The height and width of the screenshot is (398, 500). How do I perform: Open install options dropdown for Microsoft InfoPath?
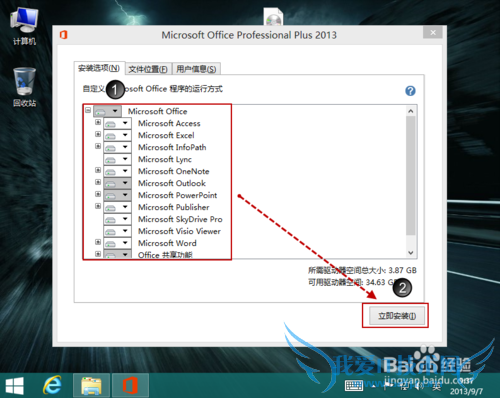pyautogui.click(x=117, y=147)
